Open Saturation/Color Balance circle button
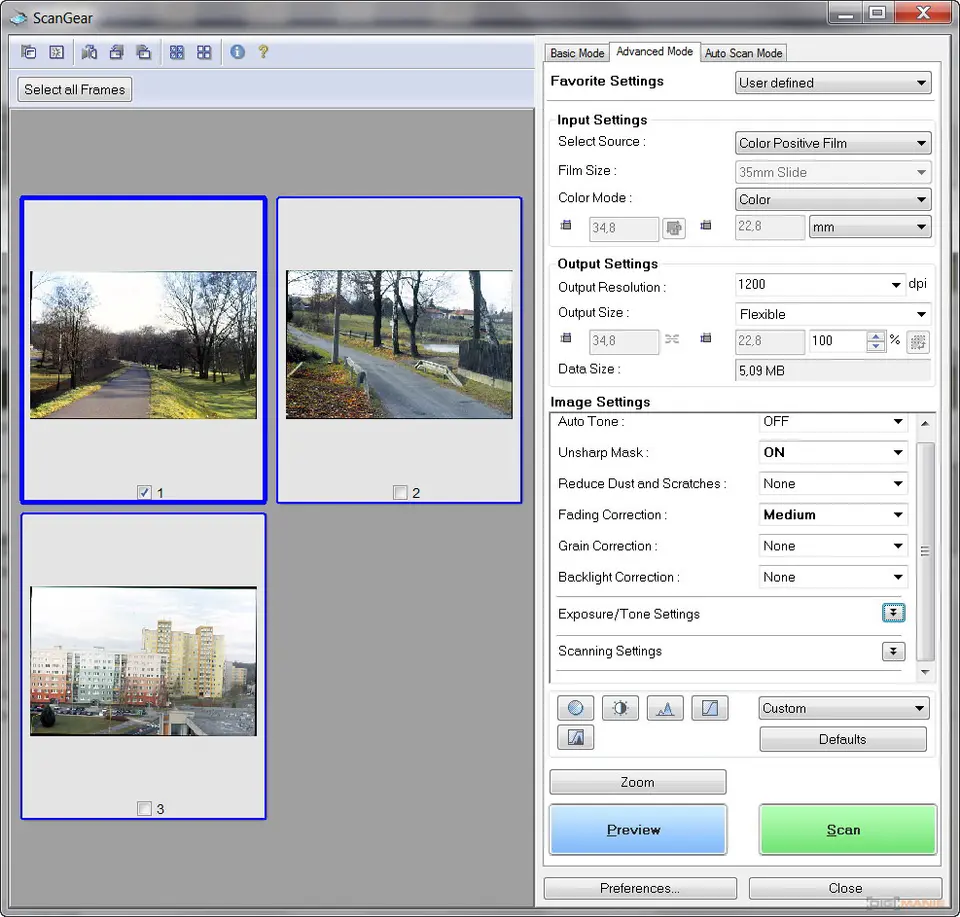The width and height of the screenshot is (960, 917). point(575,708)
